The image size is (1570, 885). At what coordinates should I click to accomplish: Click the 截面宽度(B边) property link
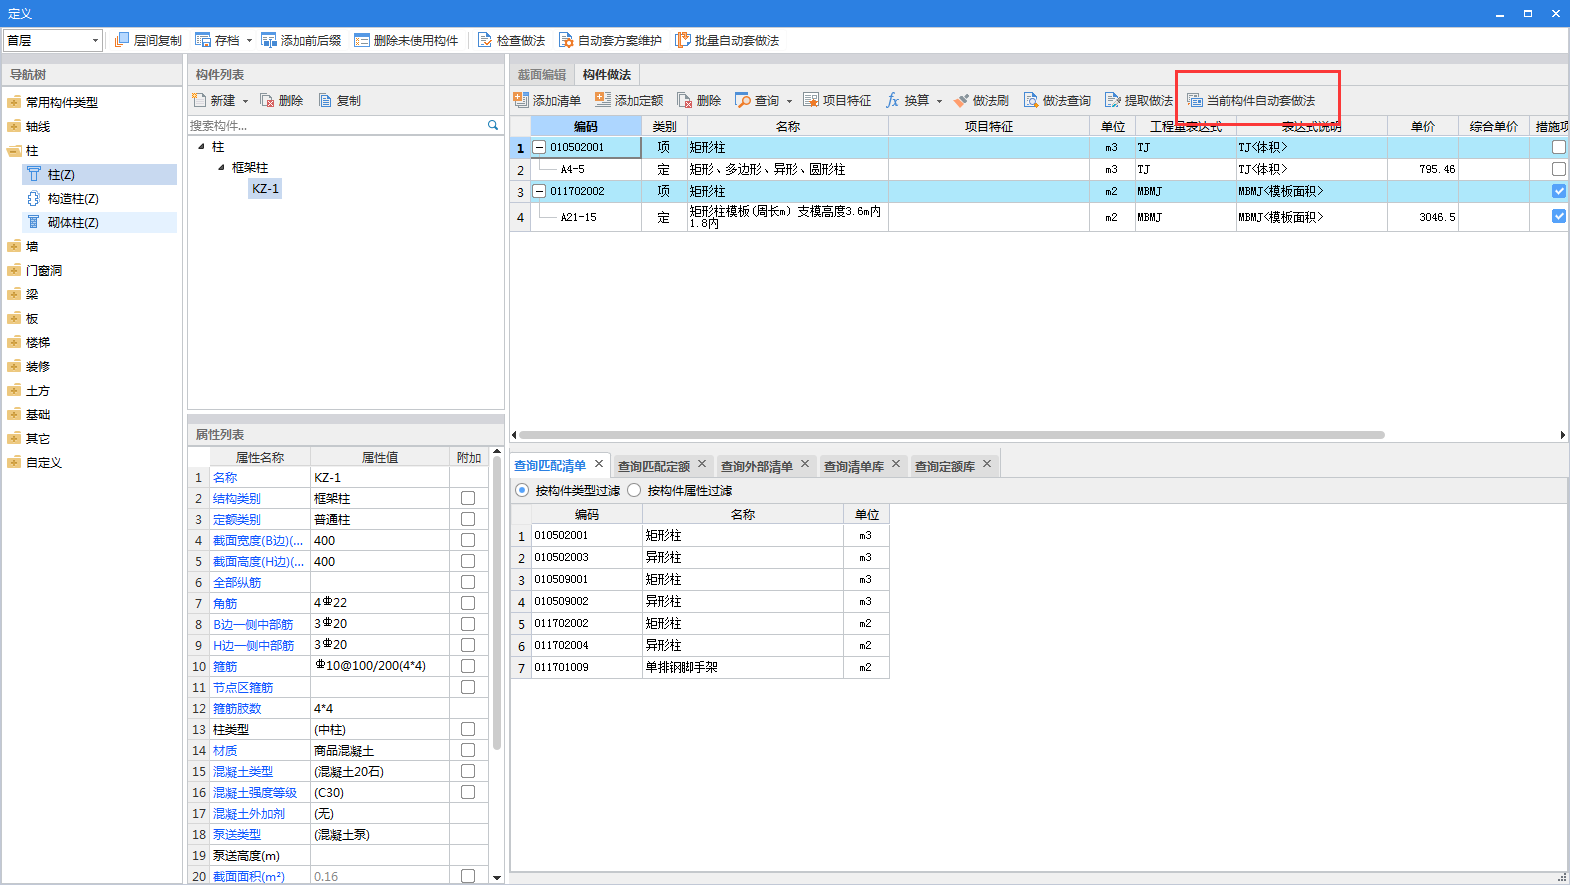[x=258, y=540]
